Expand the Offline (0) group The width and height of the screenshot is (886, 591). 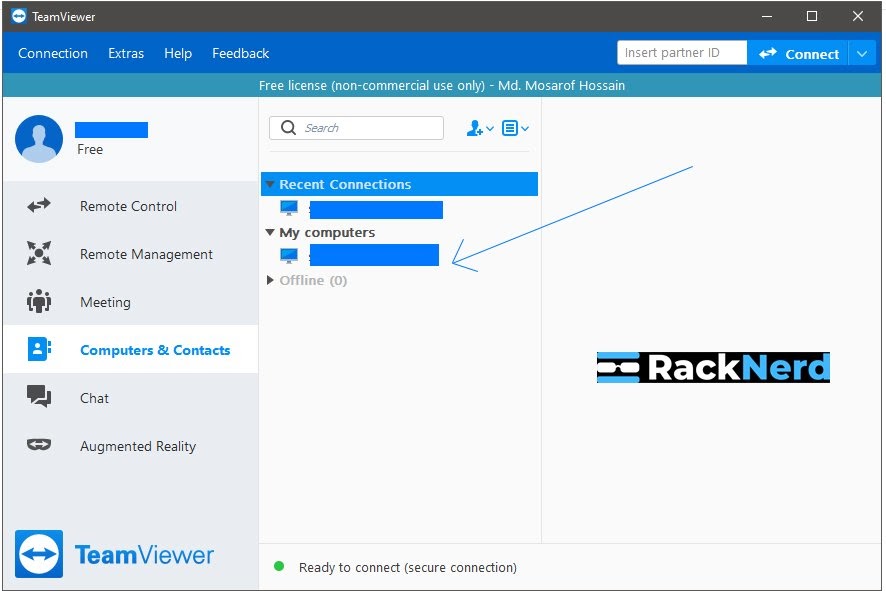tap(270, 280)
